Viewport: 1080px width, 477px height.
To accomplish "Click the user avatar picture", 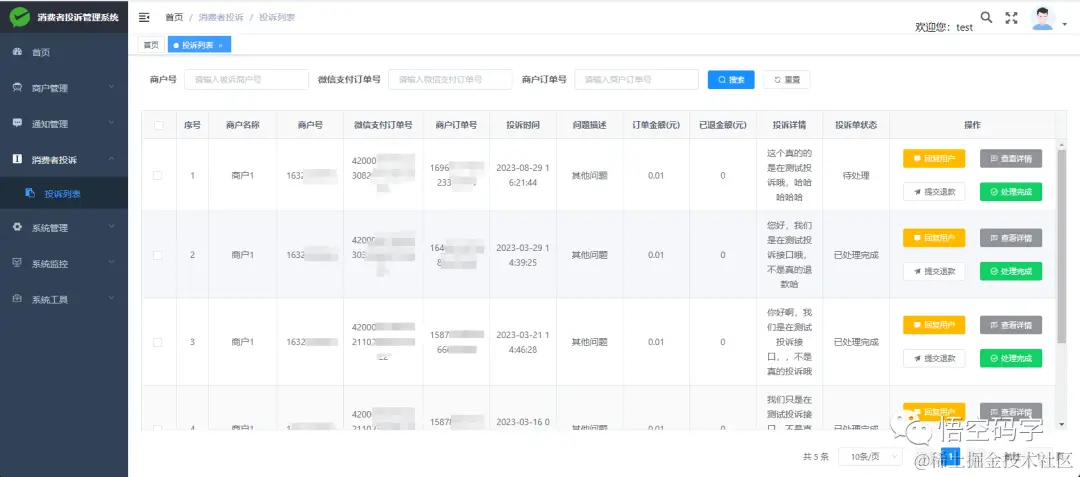I will tap(1043, 19).
